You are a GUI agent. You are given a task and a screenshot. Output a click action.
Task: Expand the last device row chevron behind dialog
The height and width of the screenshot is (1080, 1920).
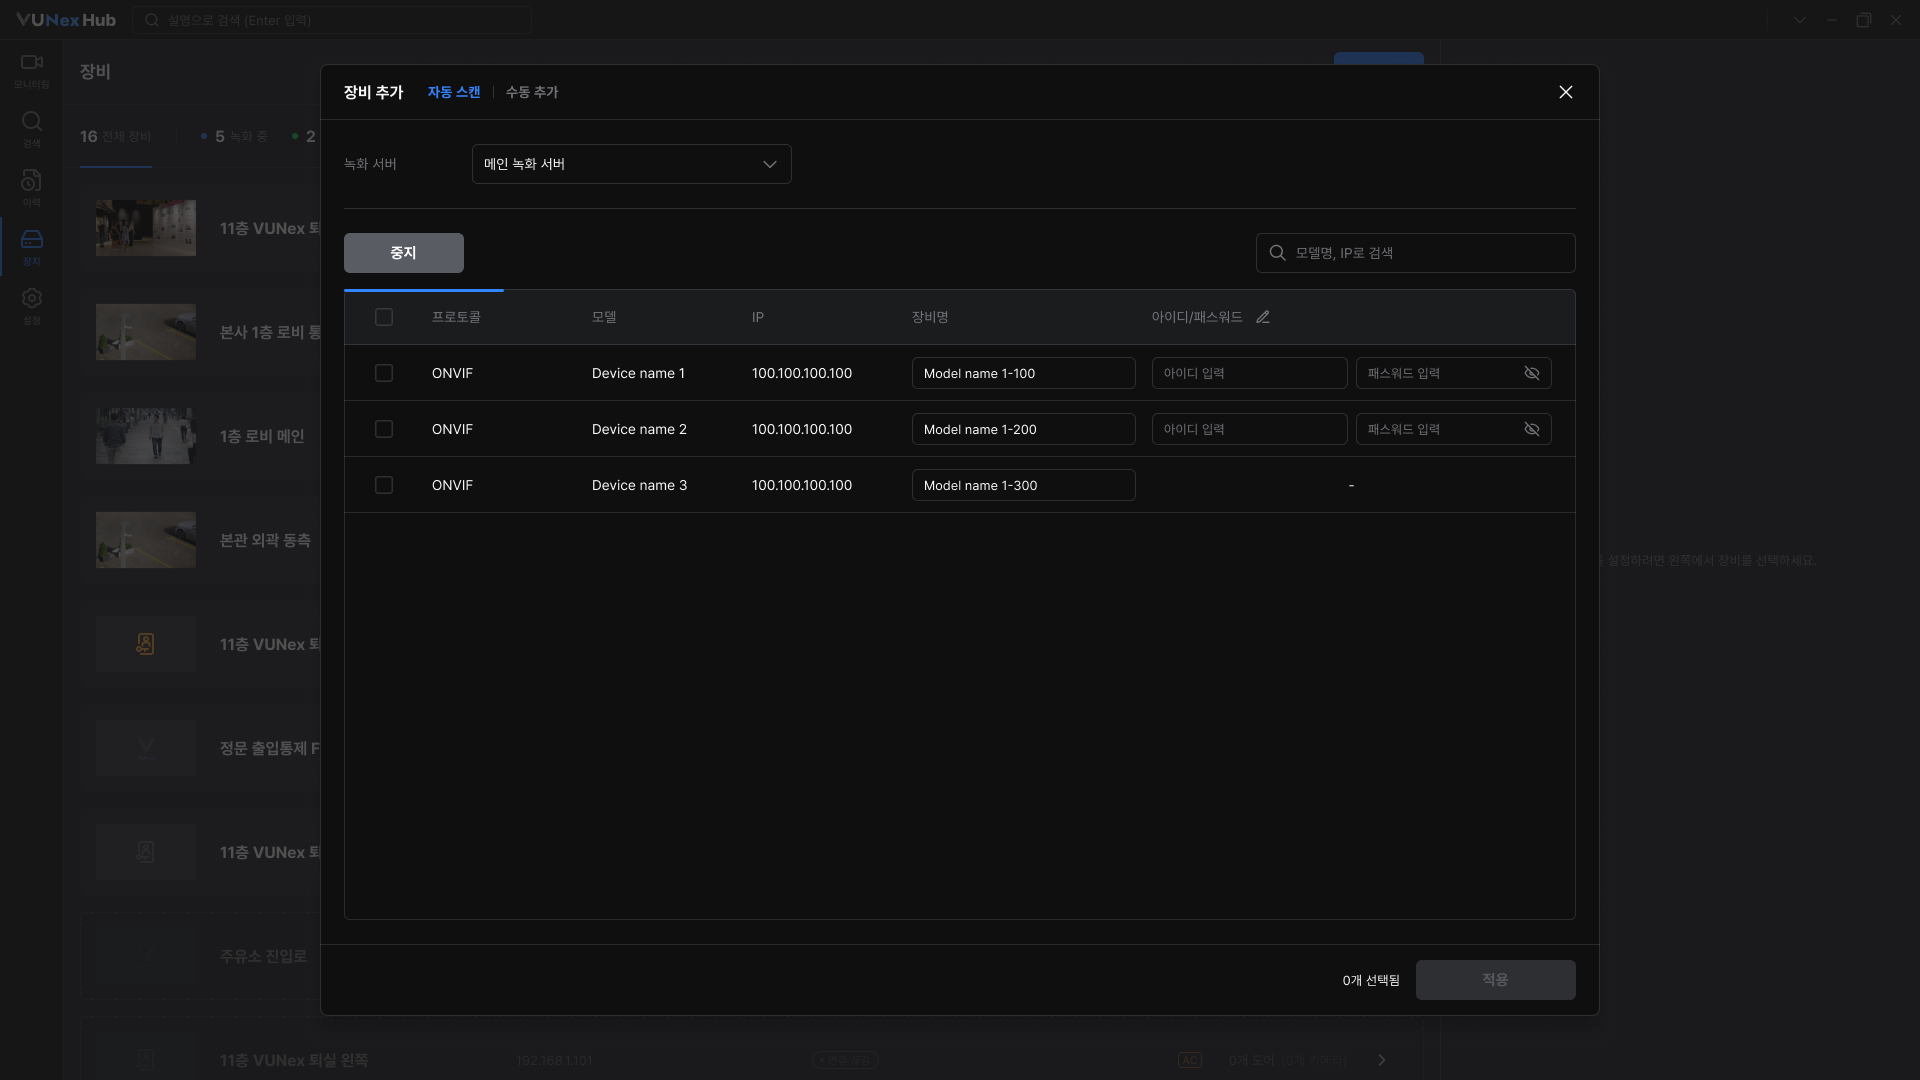(x=1382, y=1060)
